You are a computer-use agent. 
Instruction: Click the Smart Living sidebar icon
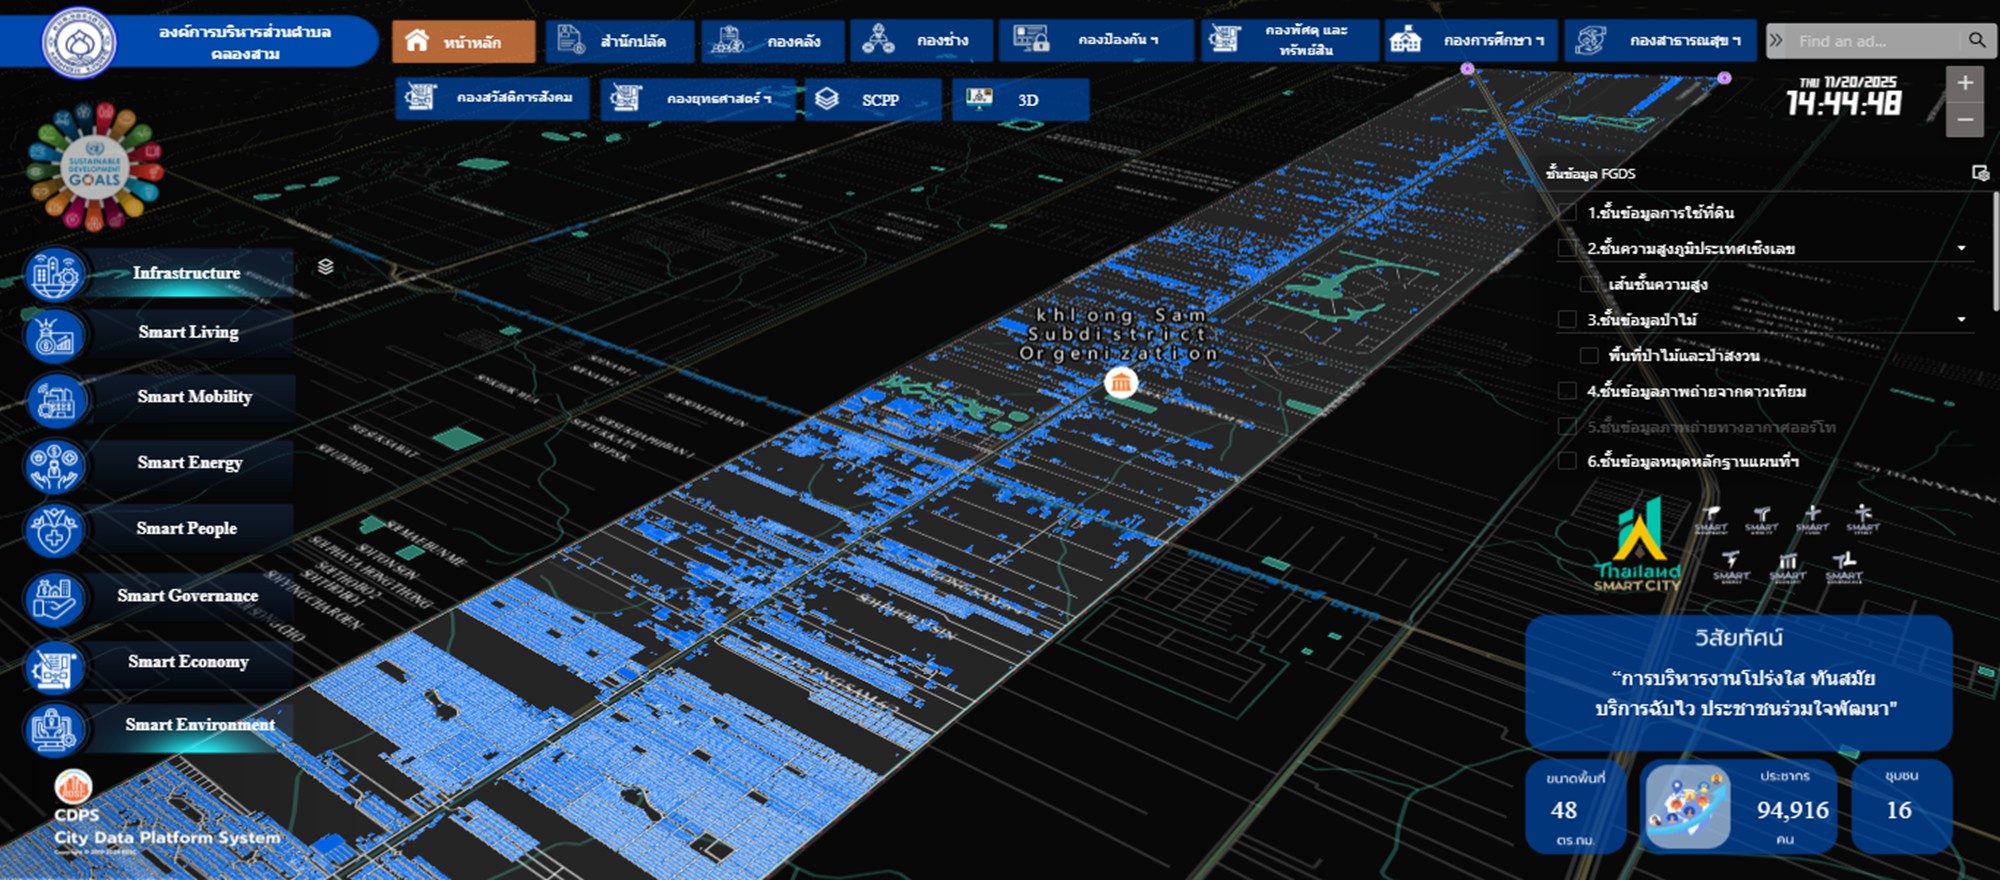(55, 335)
